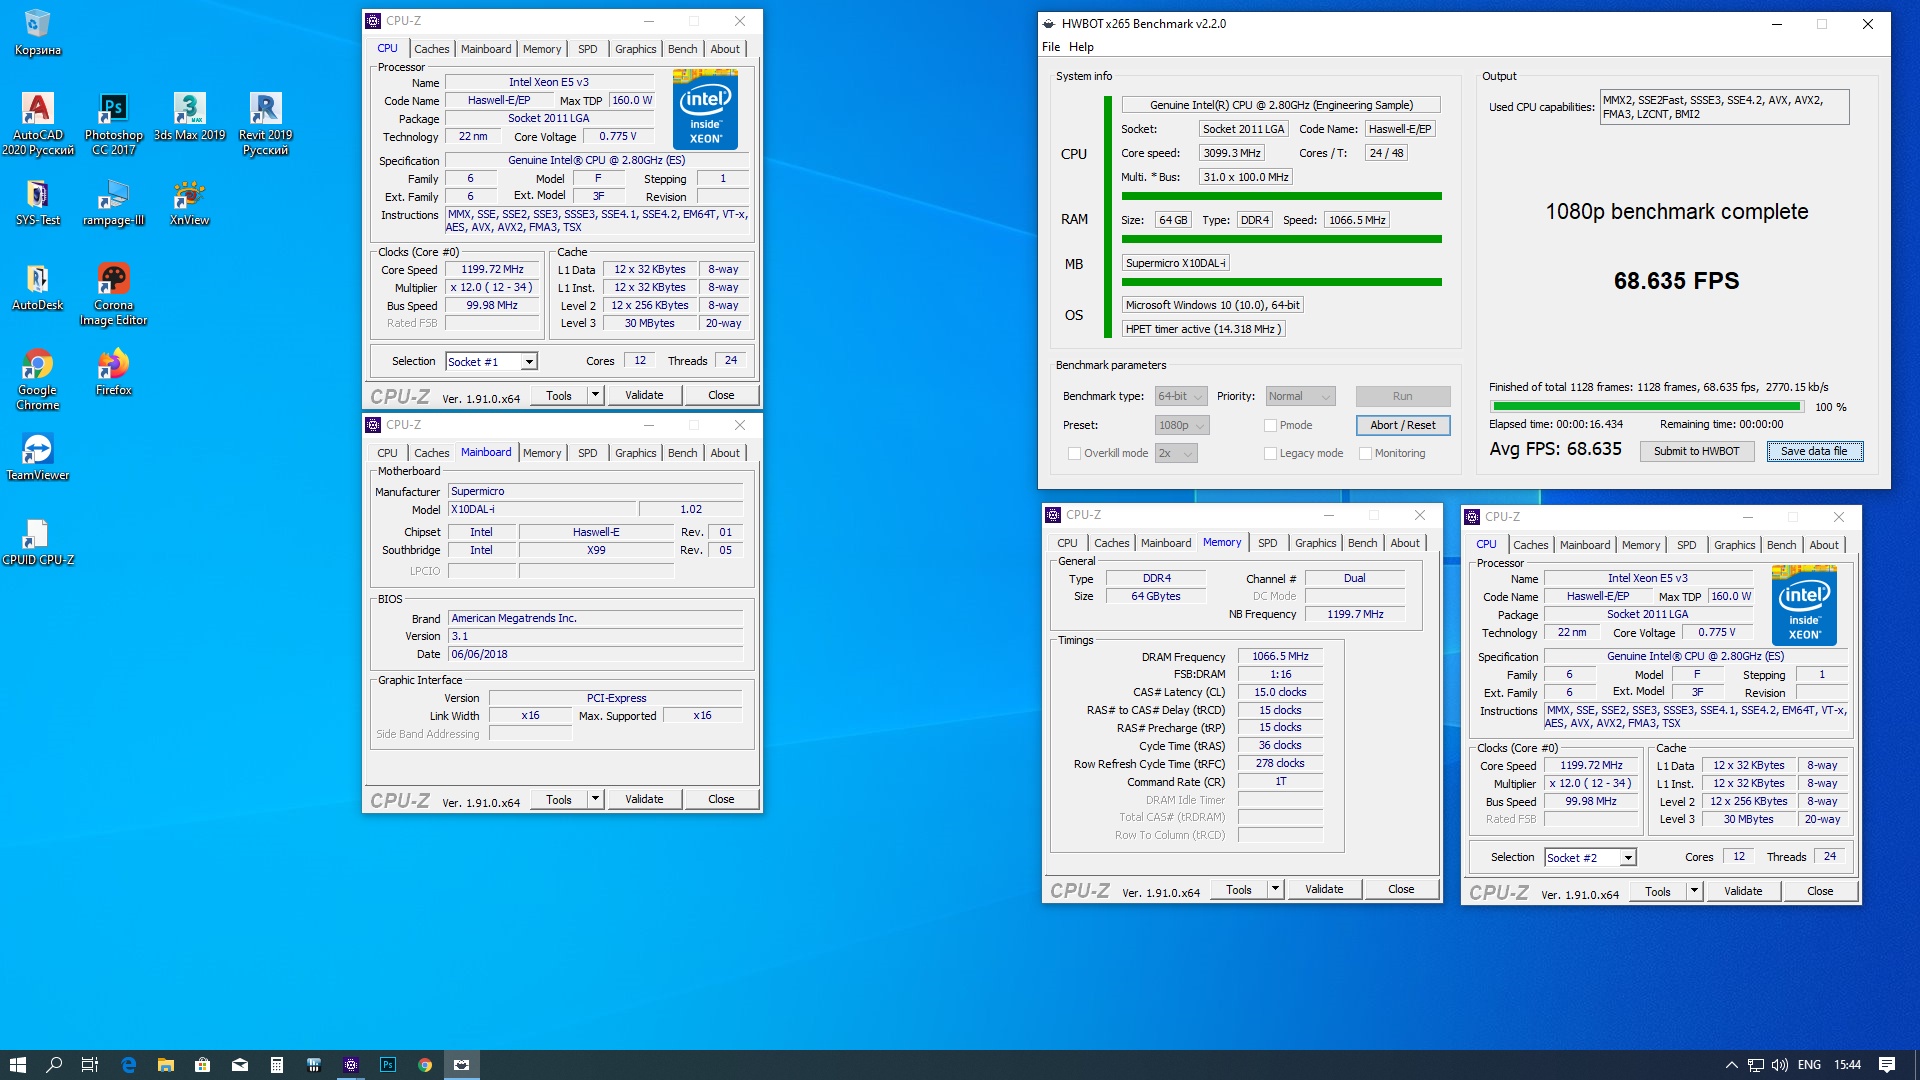The width and height of the screenshot is (1920, 1080).
Task: Open Priority Normal dropdown
Action: 1300,396
